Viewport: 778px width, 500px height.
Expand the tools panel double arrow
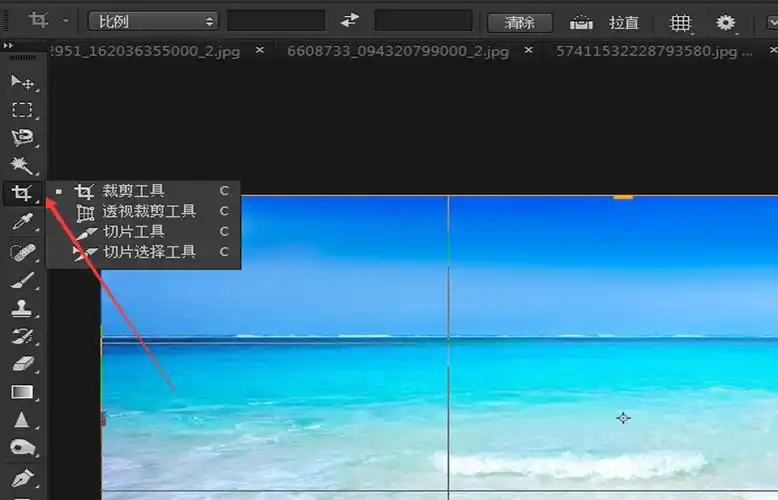pos(8,46)
